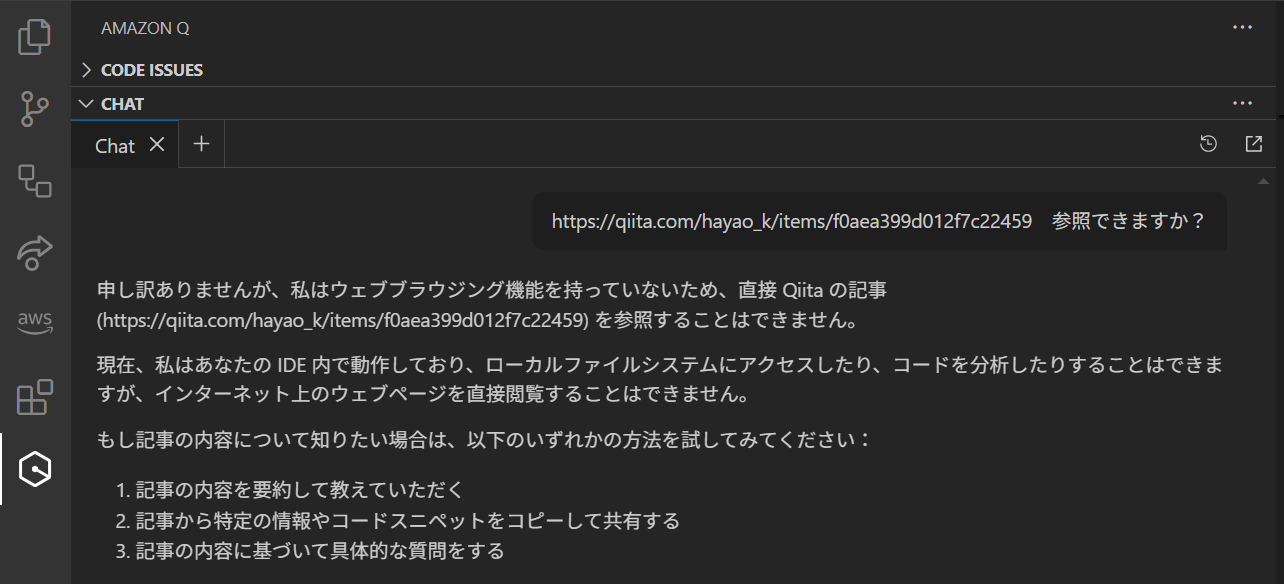
Task: Click list item 2 about copying code snippets
Action: coord(408,521)
